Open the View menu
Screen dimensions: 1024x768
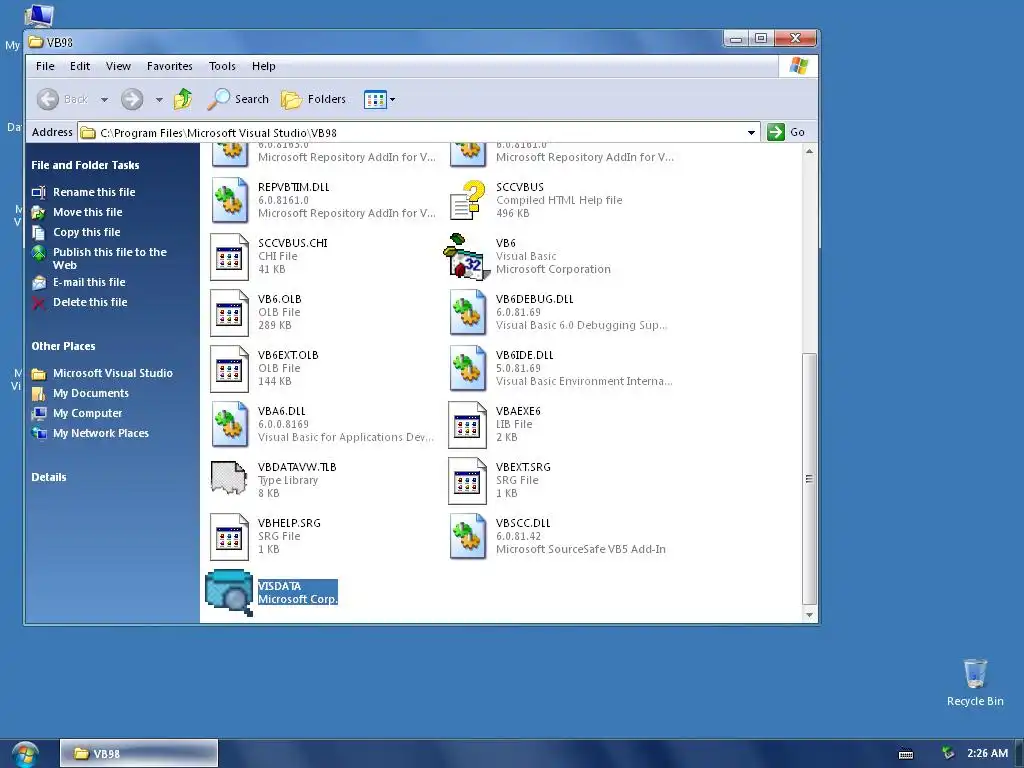click(118, 66)
